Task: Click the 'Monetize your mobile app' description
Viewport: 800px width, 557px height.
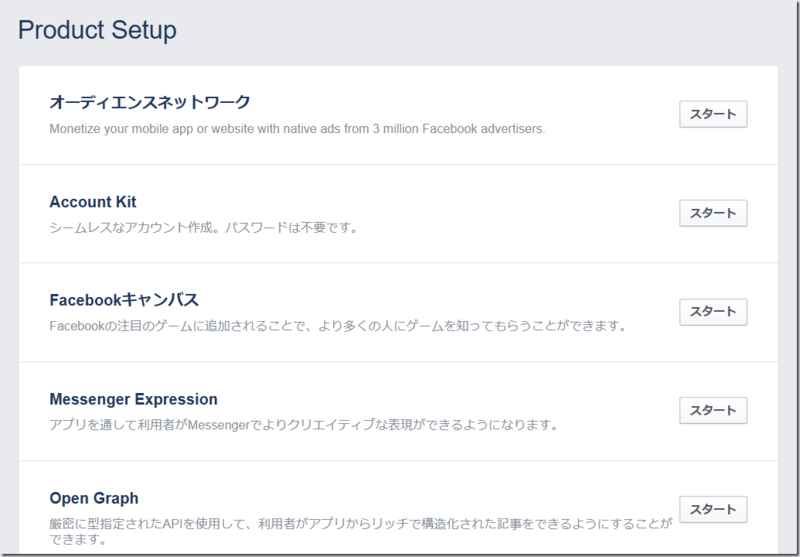Action: pyautogui.click(x=297, y=128)
